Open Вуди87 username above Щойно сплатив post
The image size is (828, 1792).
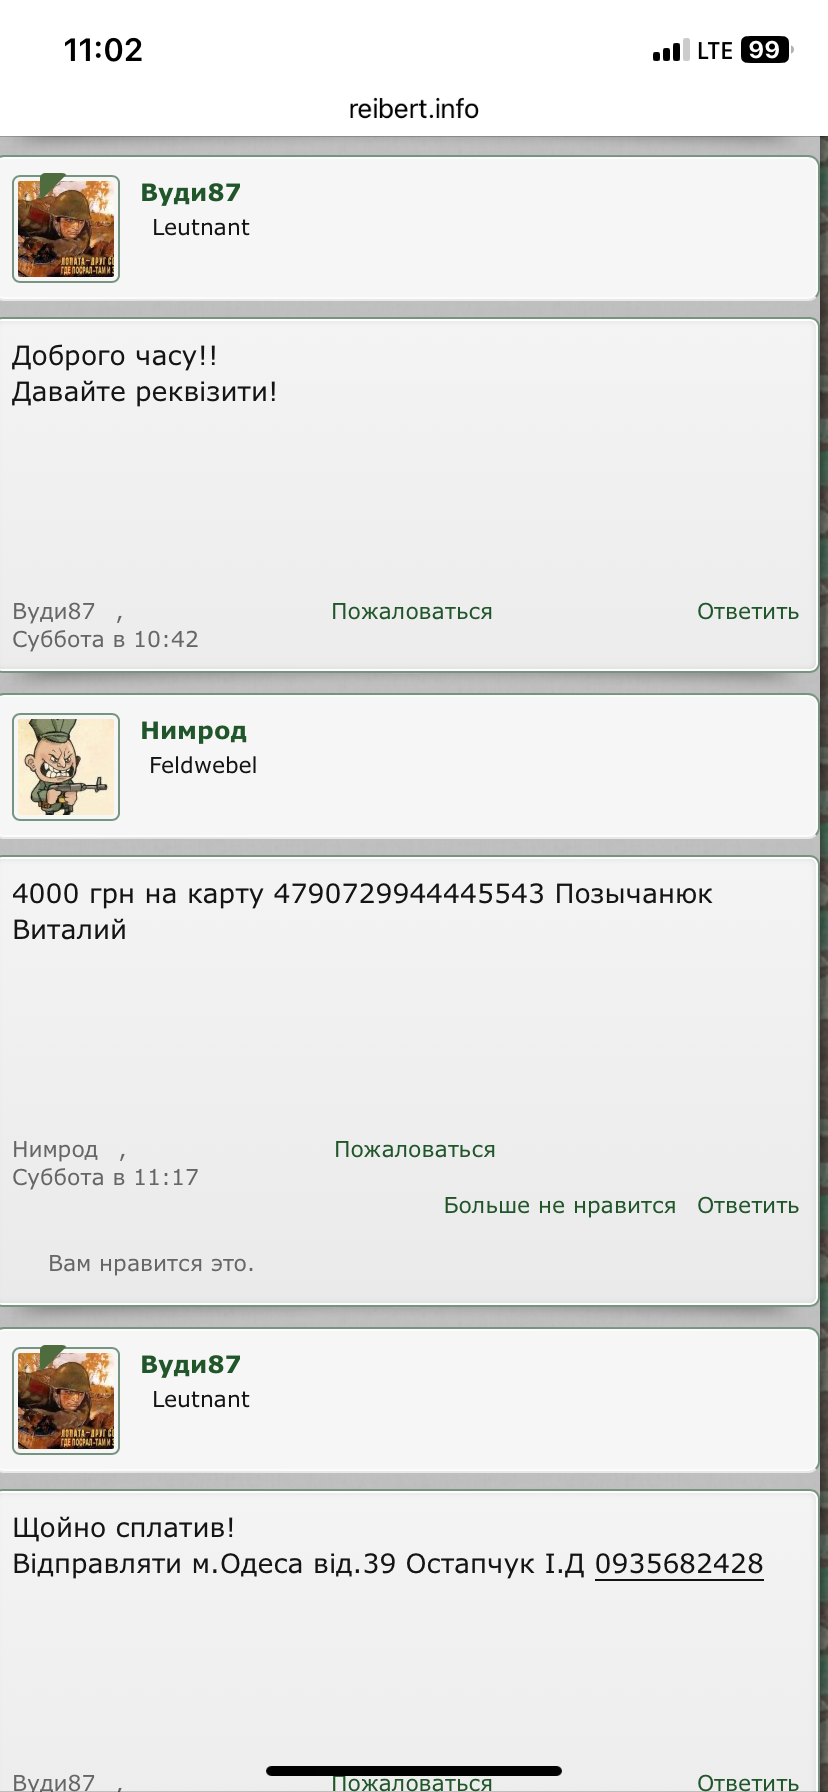190,1365
